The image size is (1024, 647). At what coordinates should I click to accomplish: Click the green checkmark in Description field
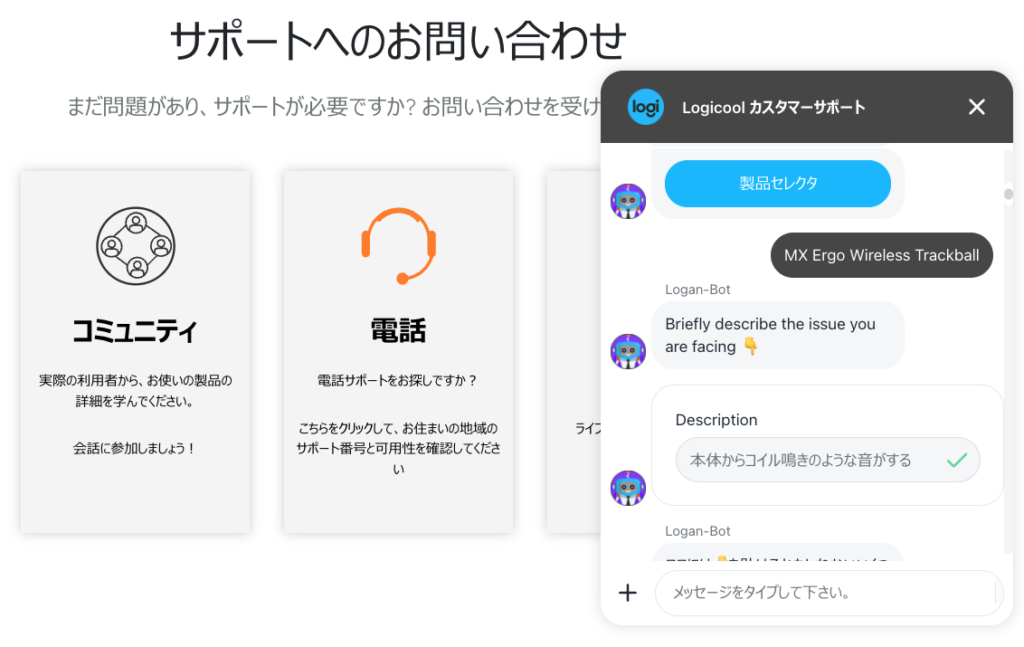(x=957, y=460)
